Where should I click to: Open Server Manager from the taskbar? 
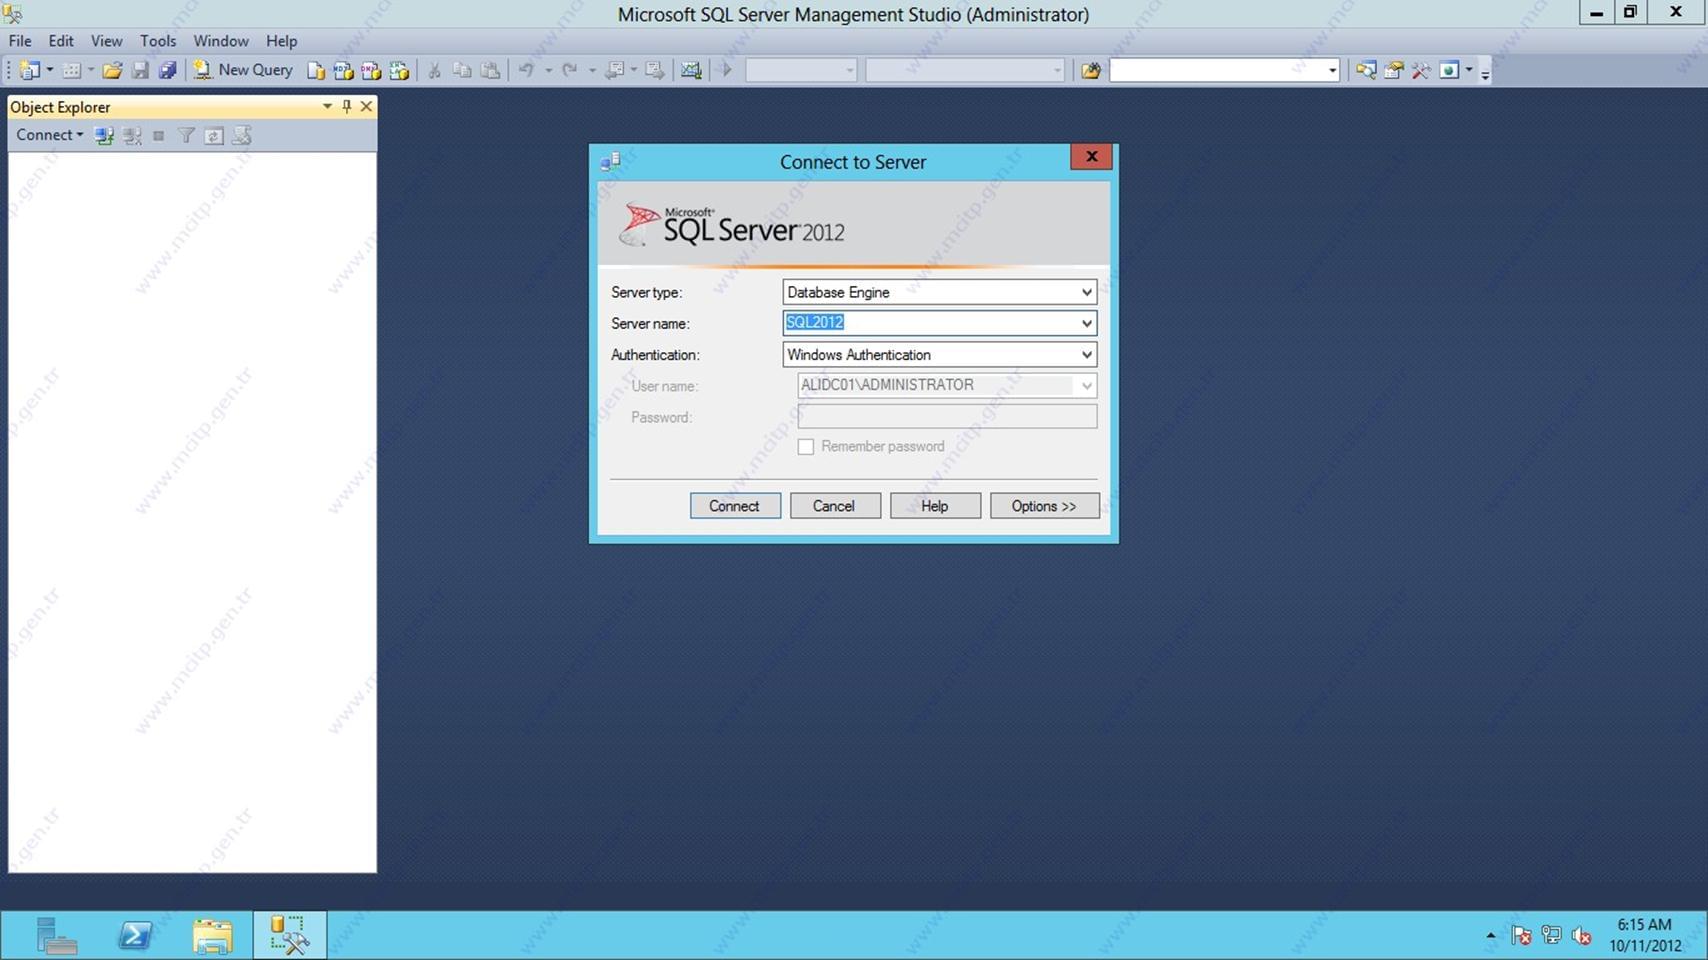pos(57,936)
